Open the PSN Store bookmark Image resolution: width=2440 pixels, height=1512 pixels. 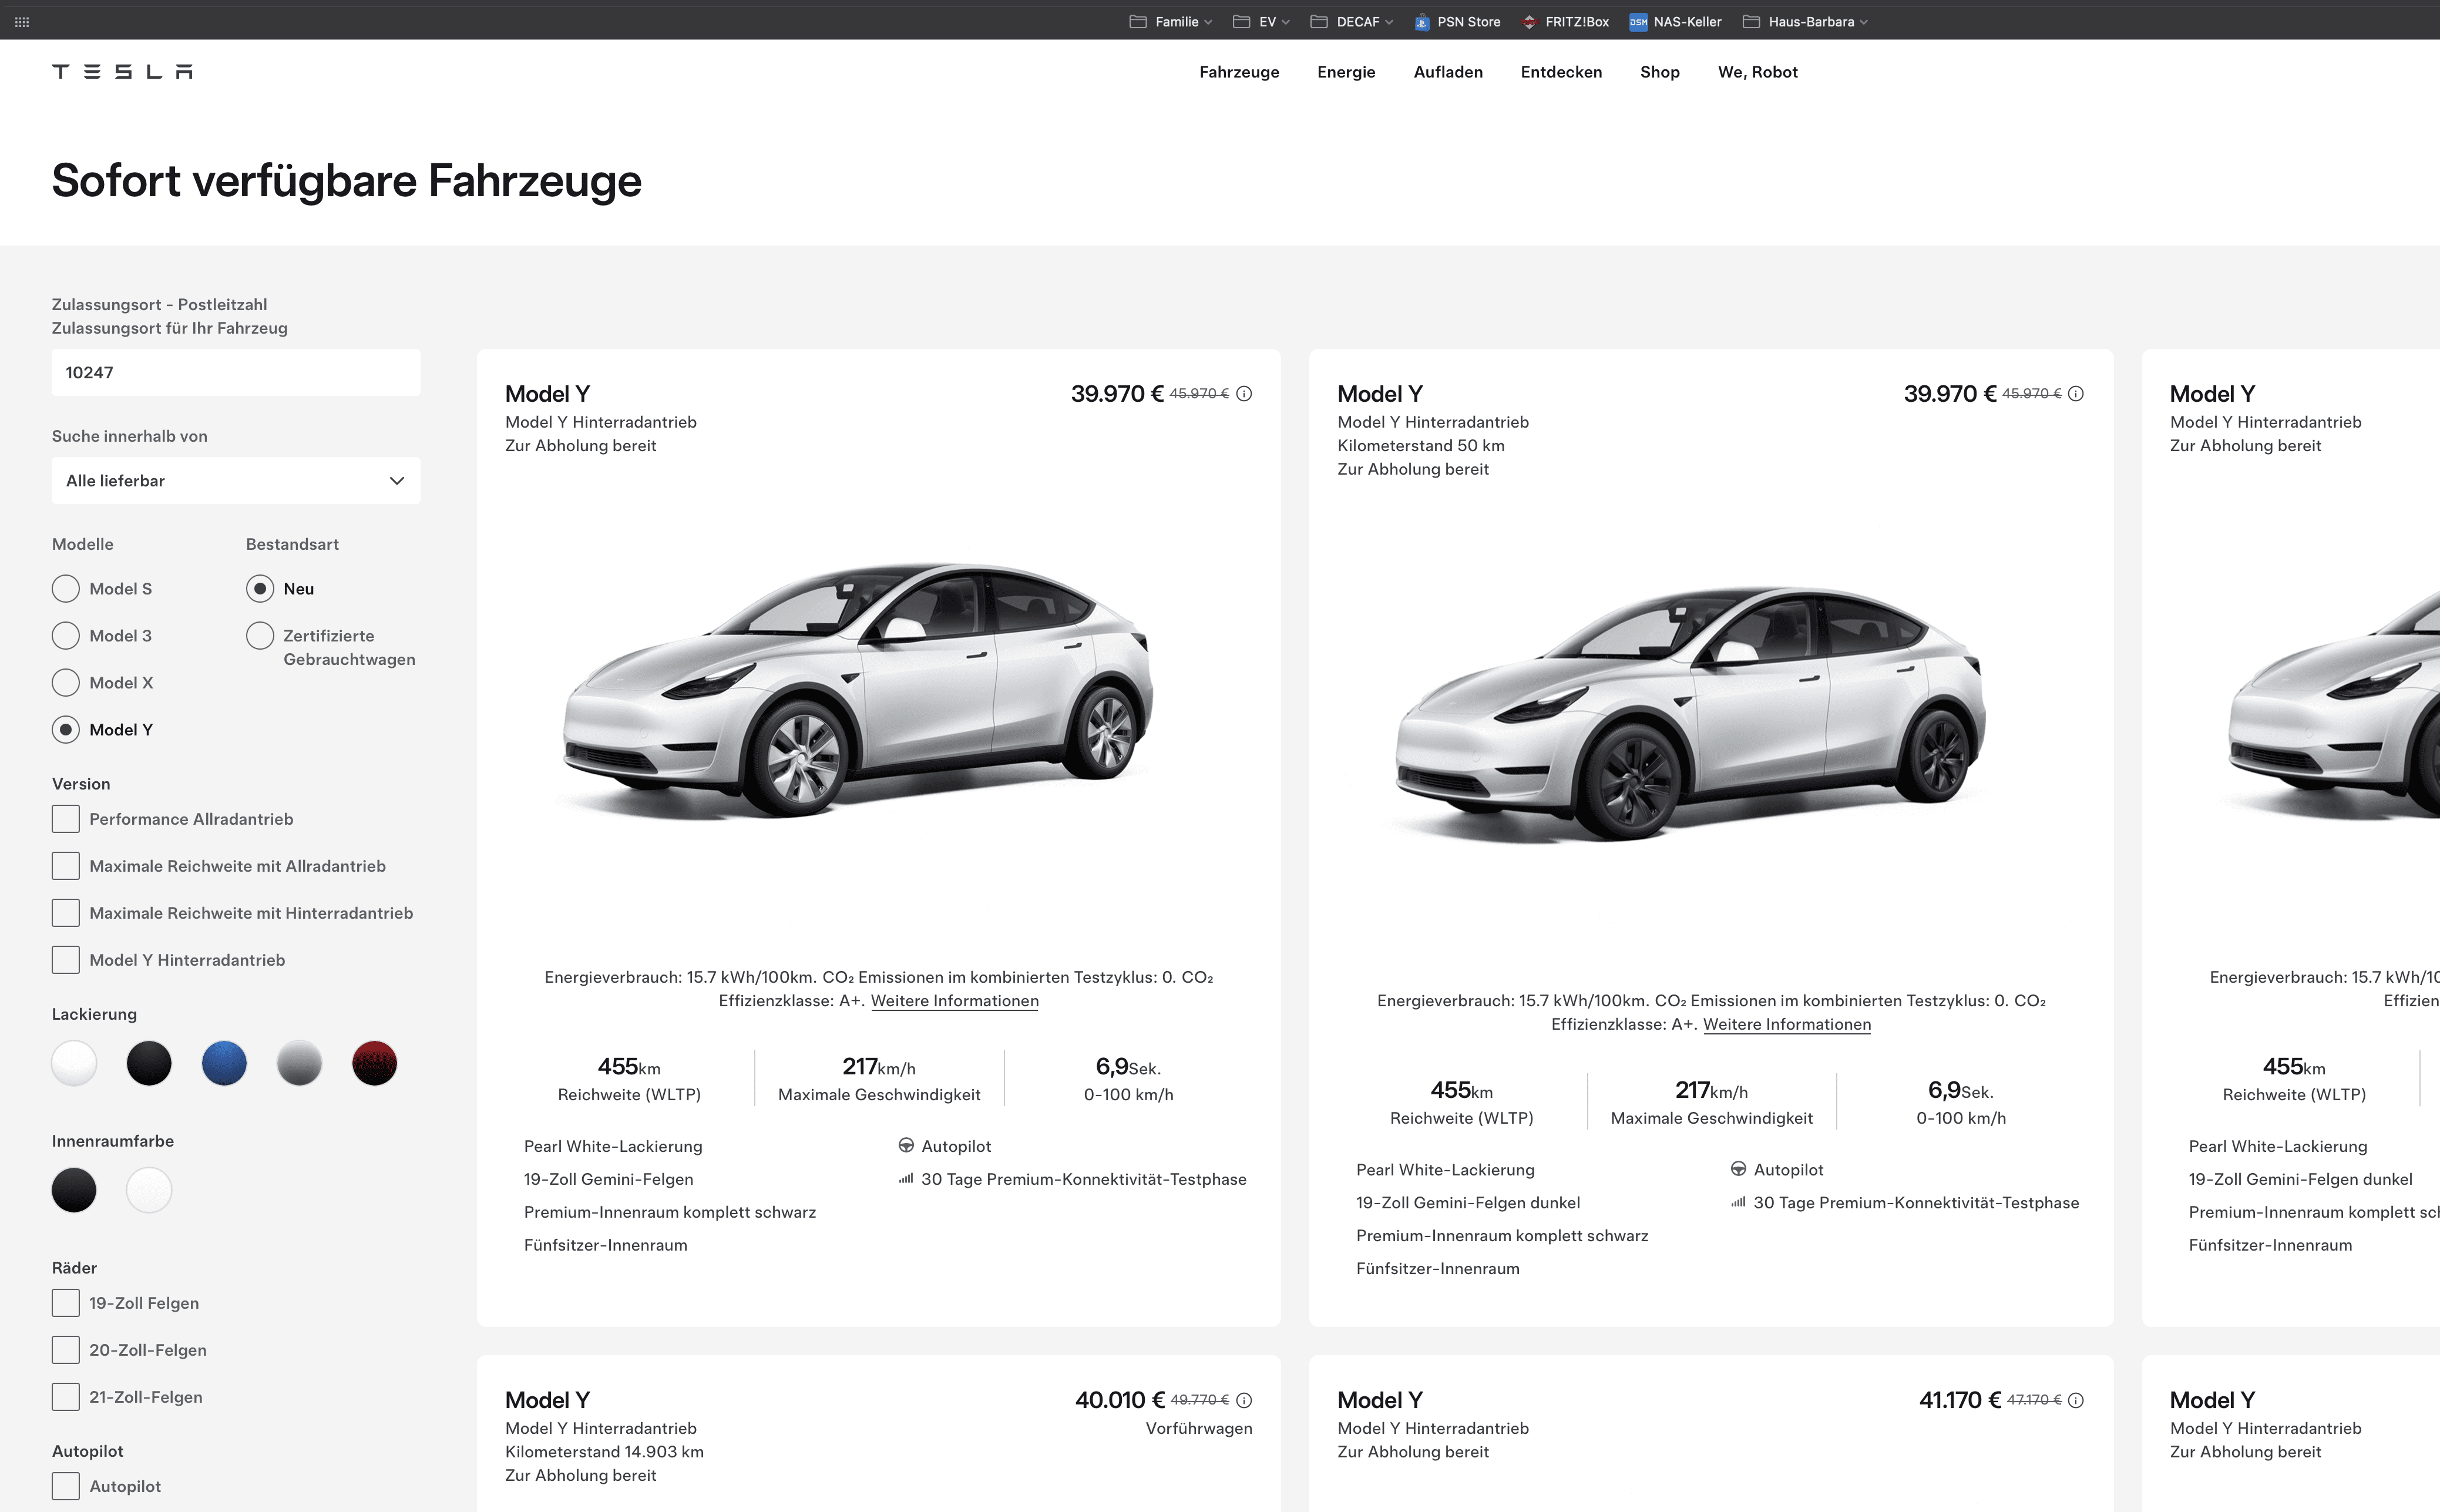pos(1457,21)
